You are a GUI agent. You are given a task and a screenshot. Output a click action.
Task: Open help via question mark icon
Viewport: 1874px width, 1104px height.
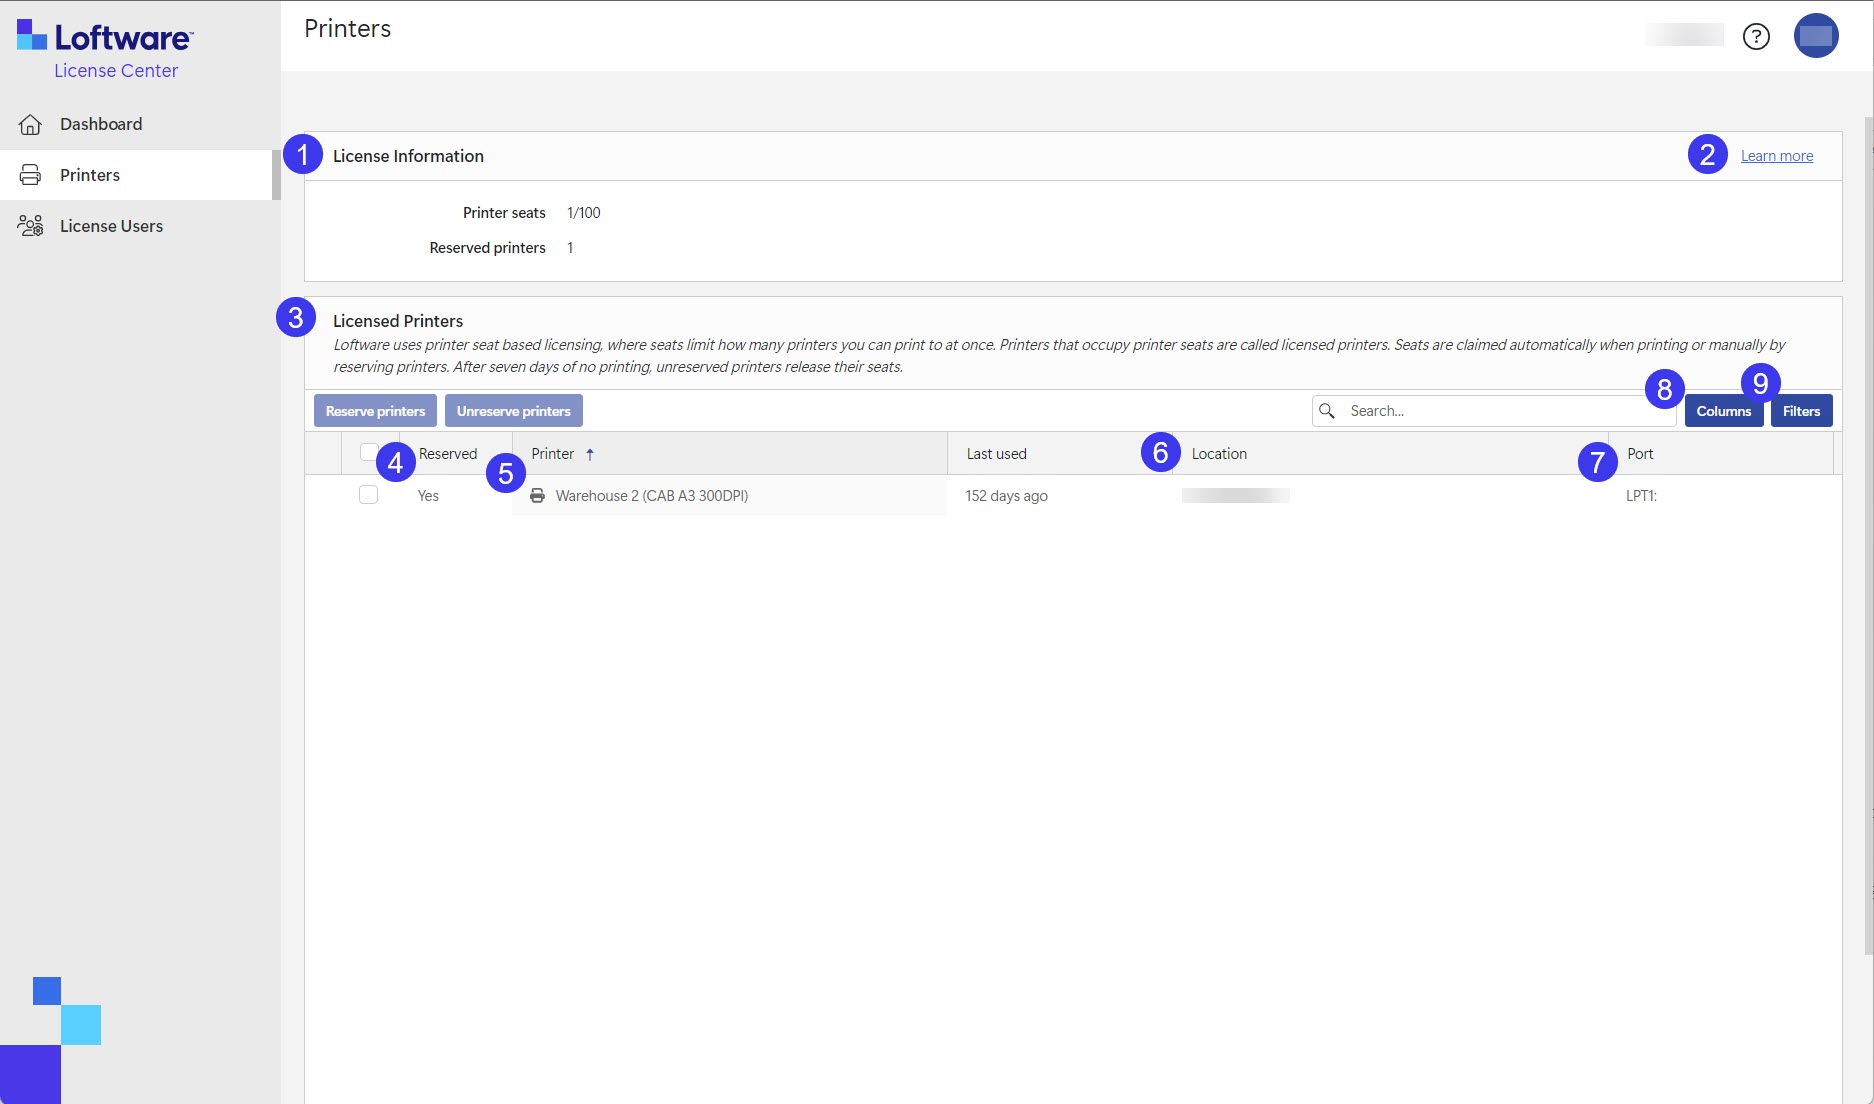coord(1756,37)
